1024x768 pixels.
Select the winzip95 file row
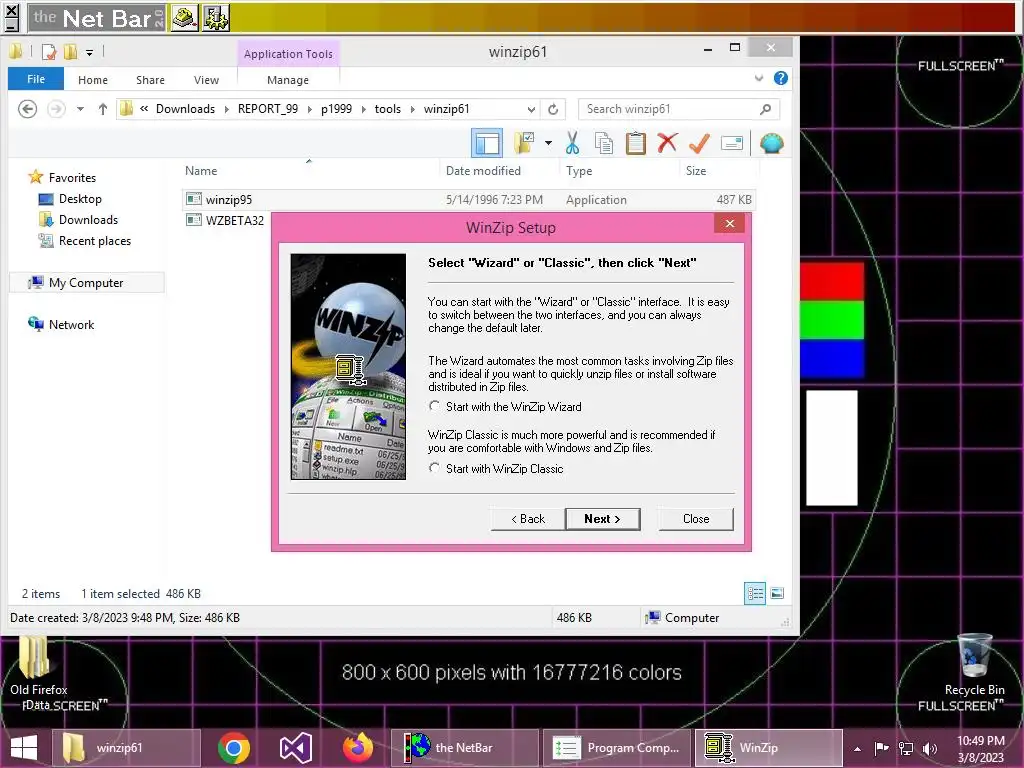[468, 200]
